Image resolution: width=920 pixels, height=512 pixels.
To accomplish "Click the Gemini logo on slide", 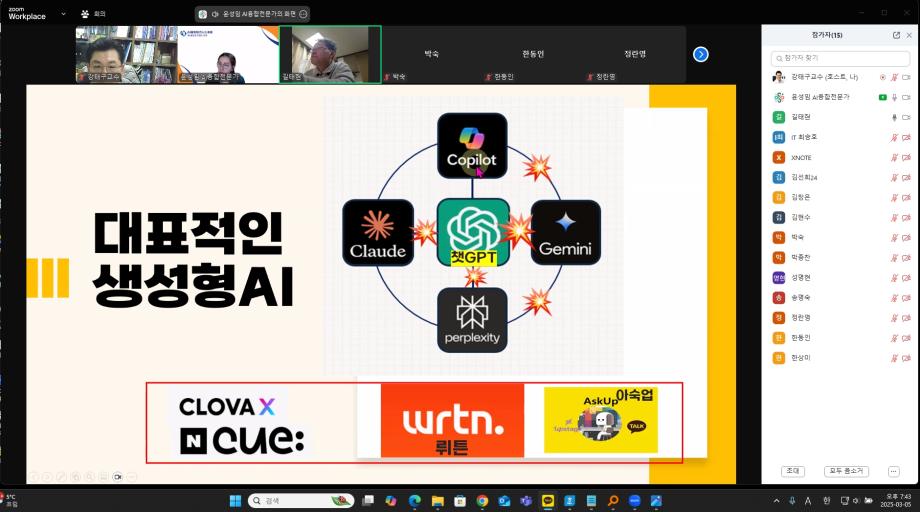I will pyautogui.click(x=566, y=232).
